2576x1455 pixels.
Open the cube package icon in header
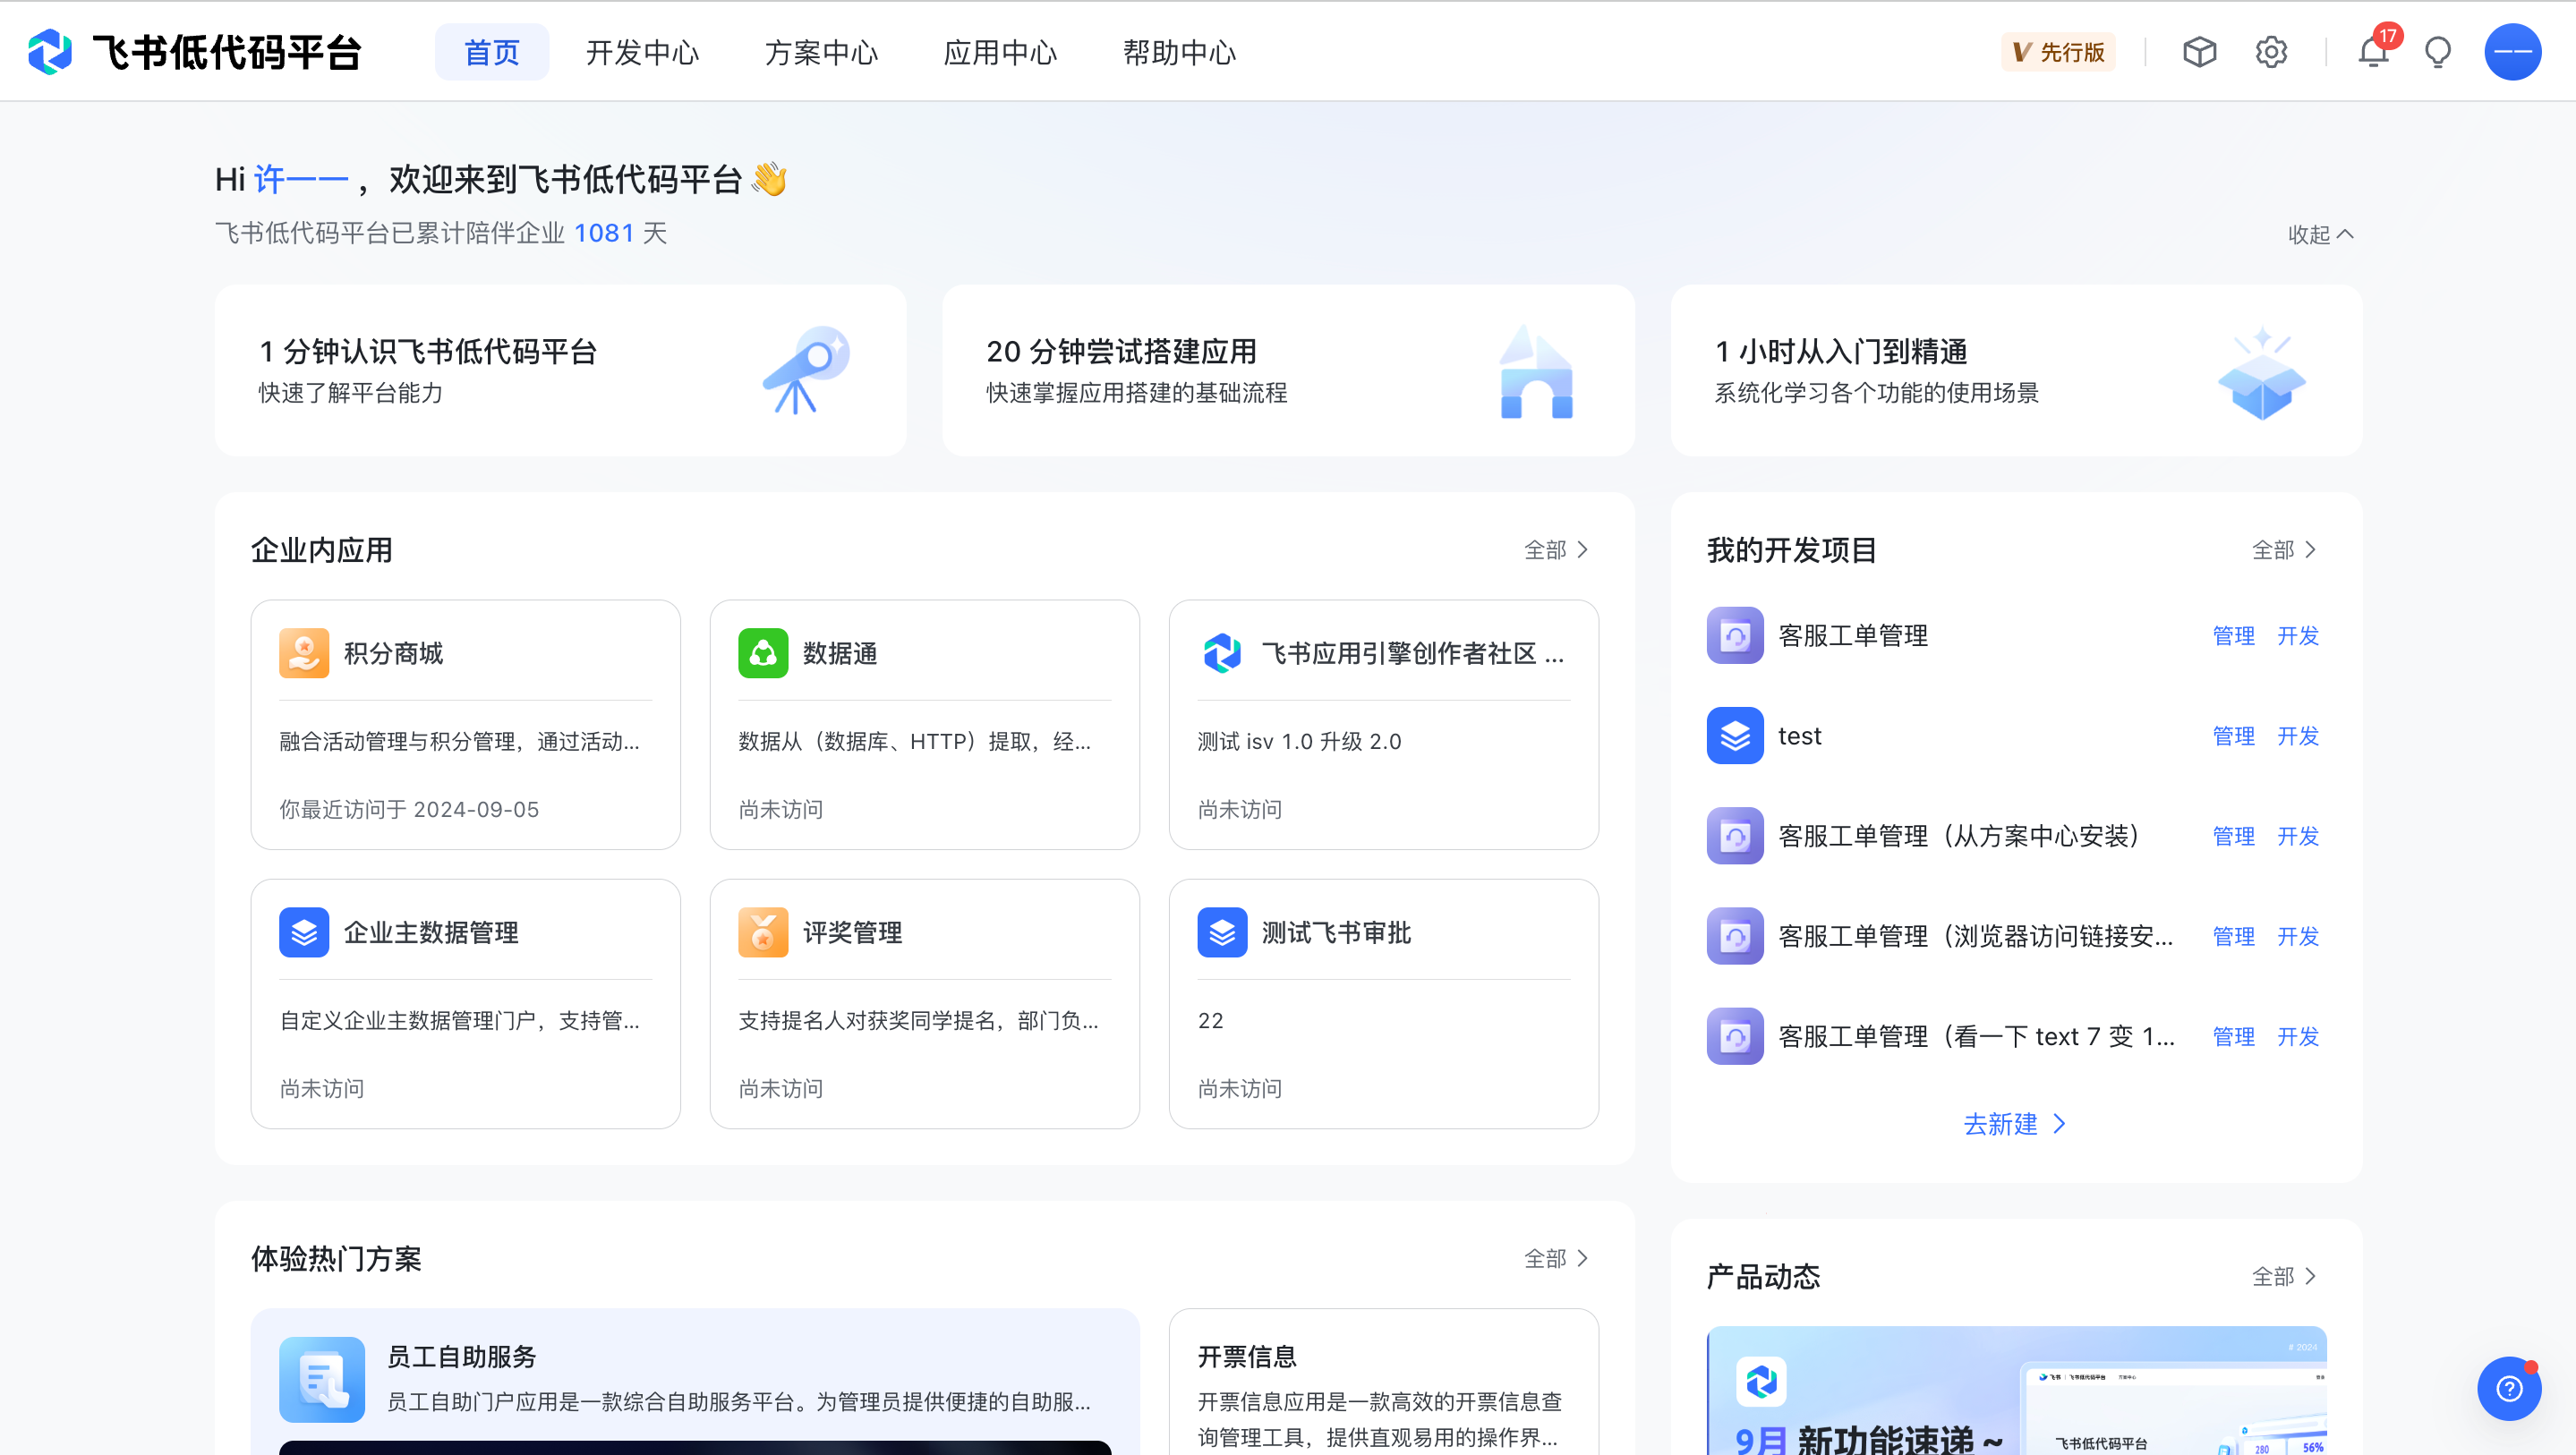(x=2199, y=52)
